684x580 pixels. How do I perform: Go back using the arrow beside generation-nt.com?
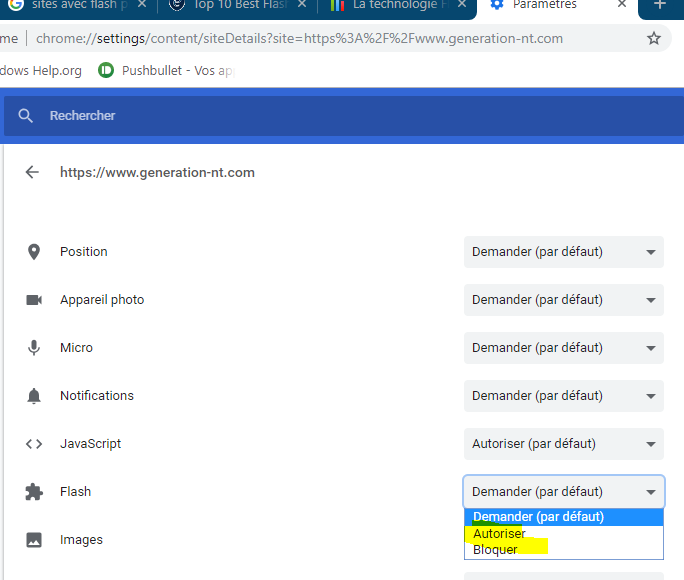[x=32, y=172]
